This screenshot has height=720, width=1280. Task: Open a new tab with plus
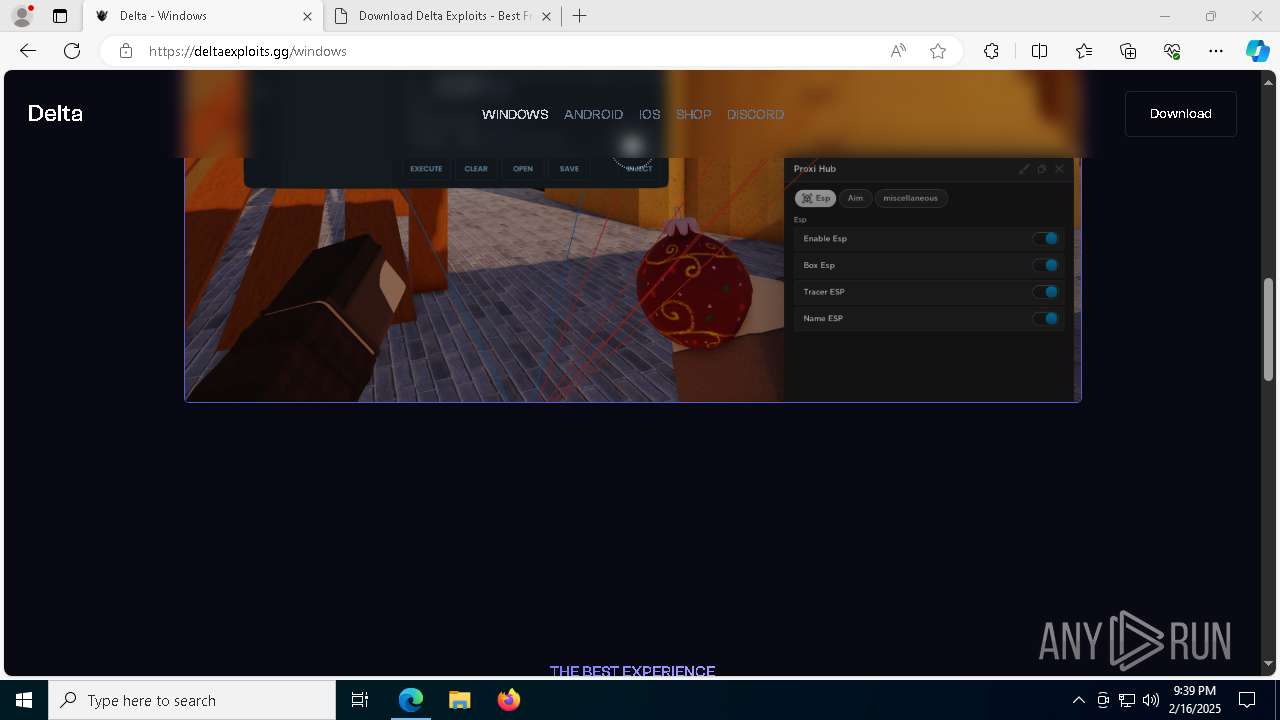[580, 16]
